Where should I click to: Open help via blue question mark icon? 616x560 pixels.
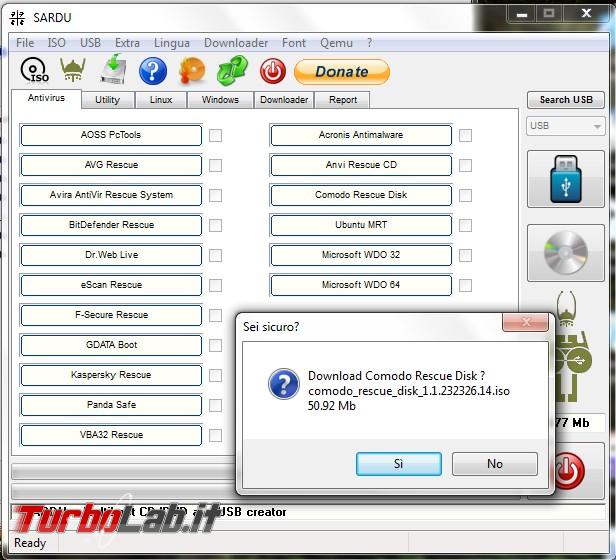click(x=153, y=71)
